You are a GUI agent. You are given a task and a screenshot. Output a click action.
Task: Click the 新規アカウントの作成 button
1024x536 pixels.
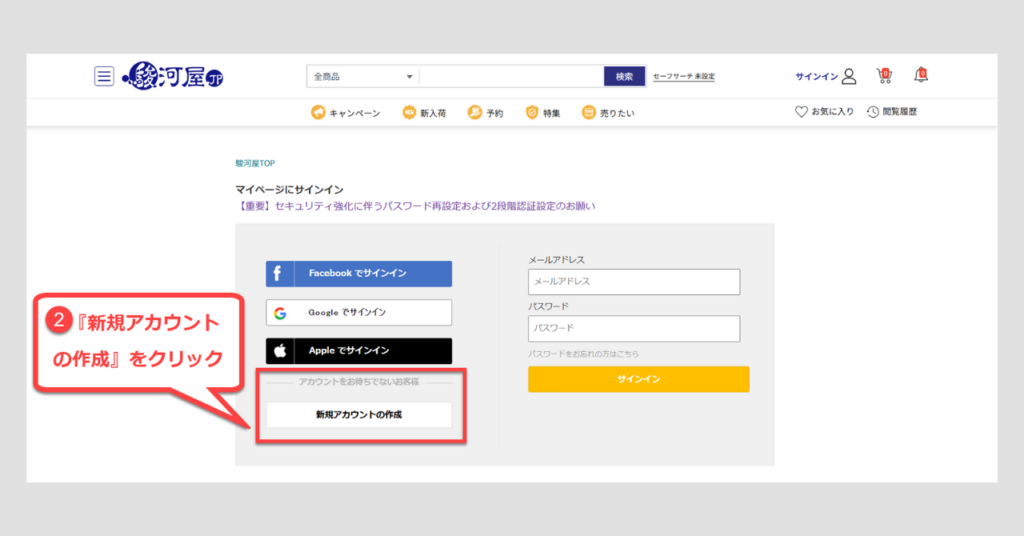[358, 414]
